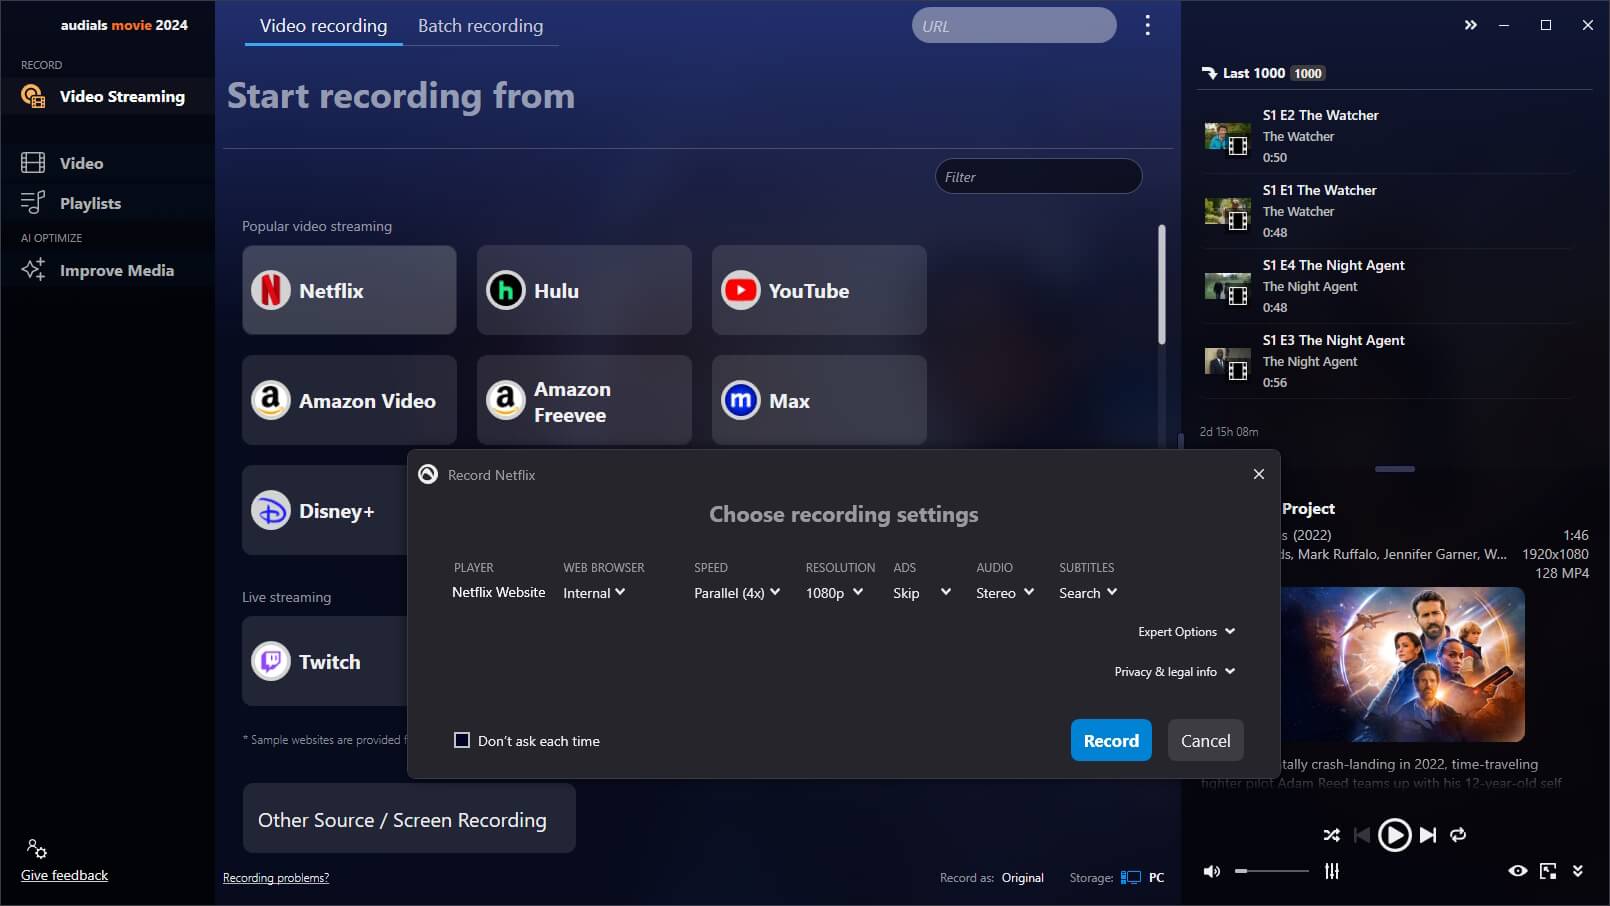Image resolution: width=1610 pixels, height=906 pixels.
Task: Choose the Max streaming tile
Action: (x=819, y=400)
